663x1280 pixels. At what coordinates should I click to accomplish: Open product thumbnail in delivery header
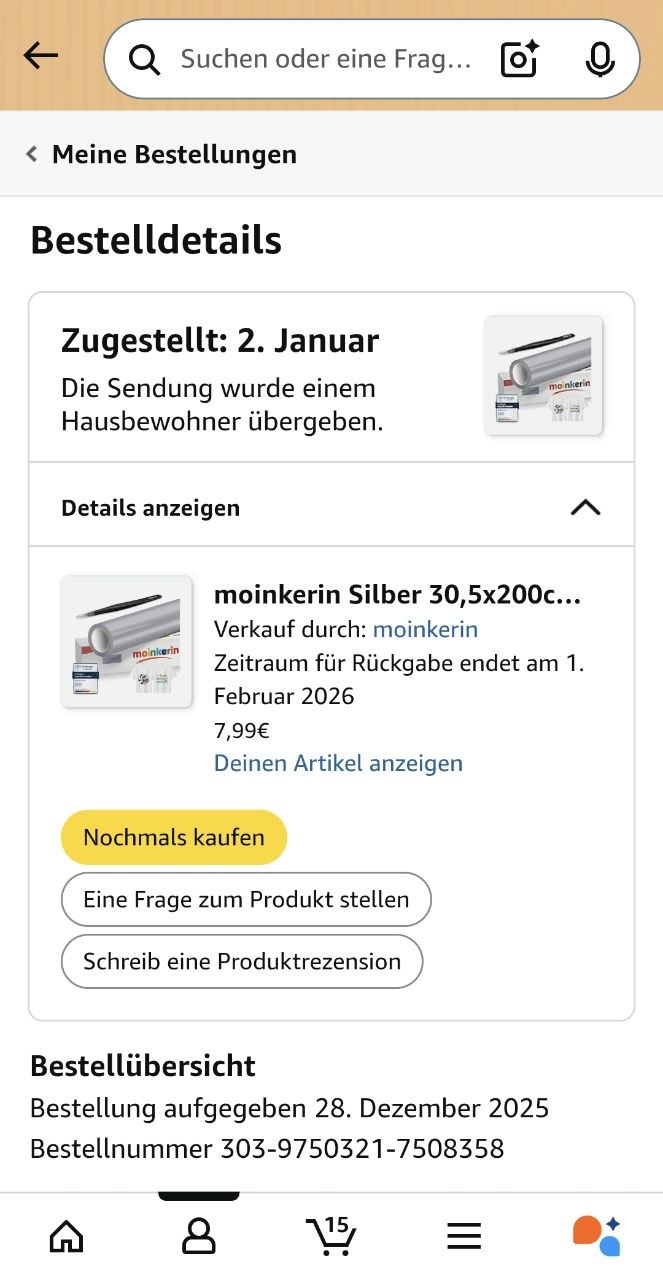[543, 376]
